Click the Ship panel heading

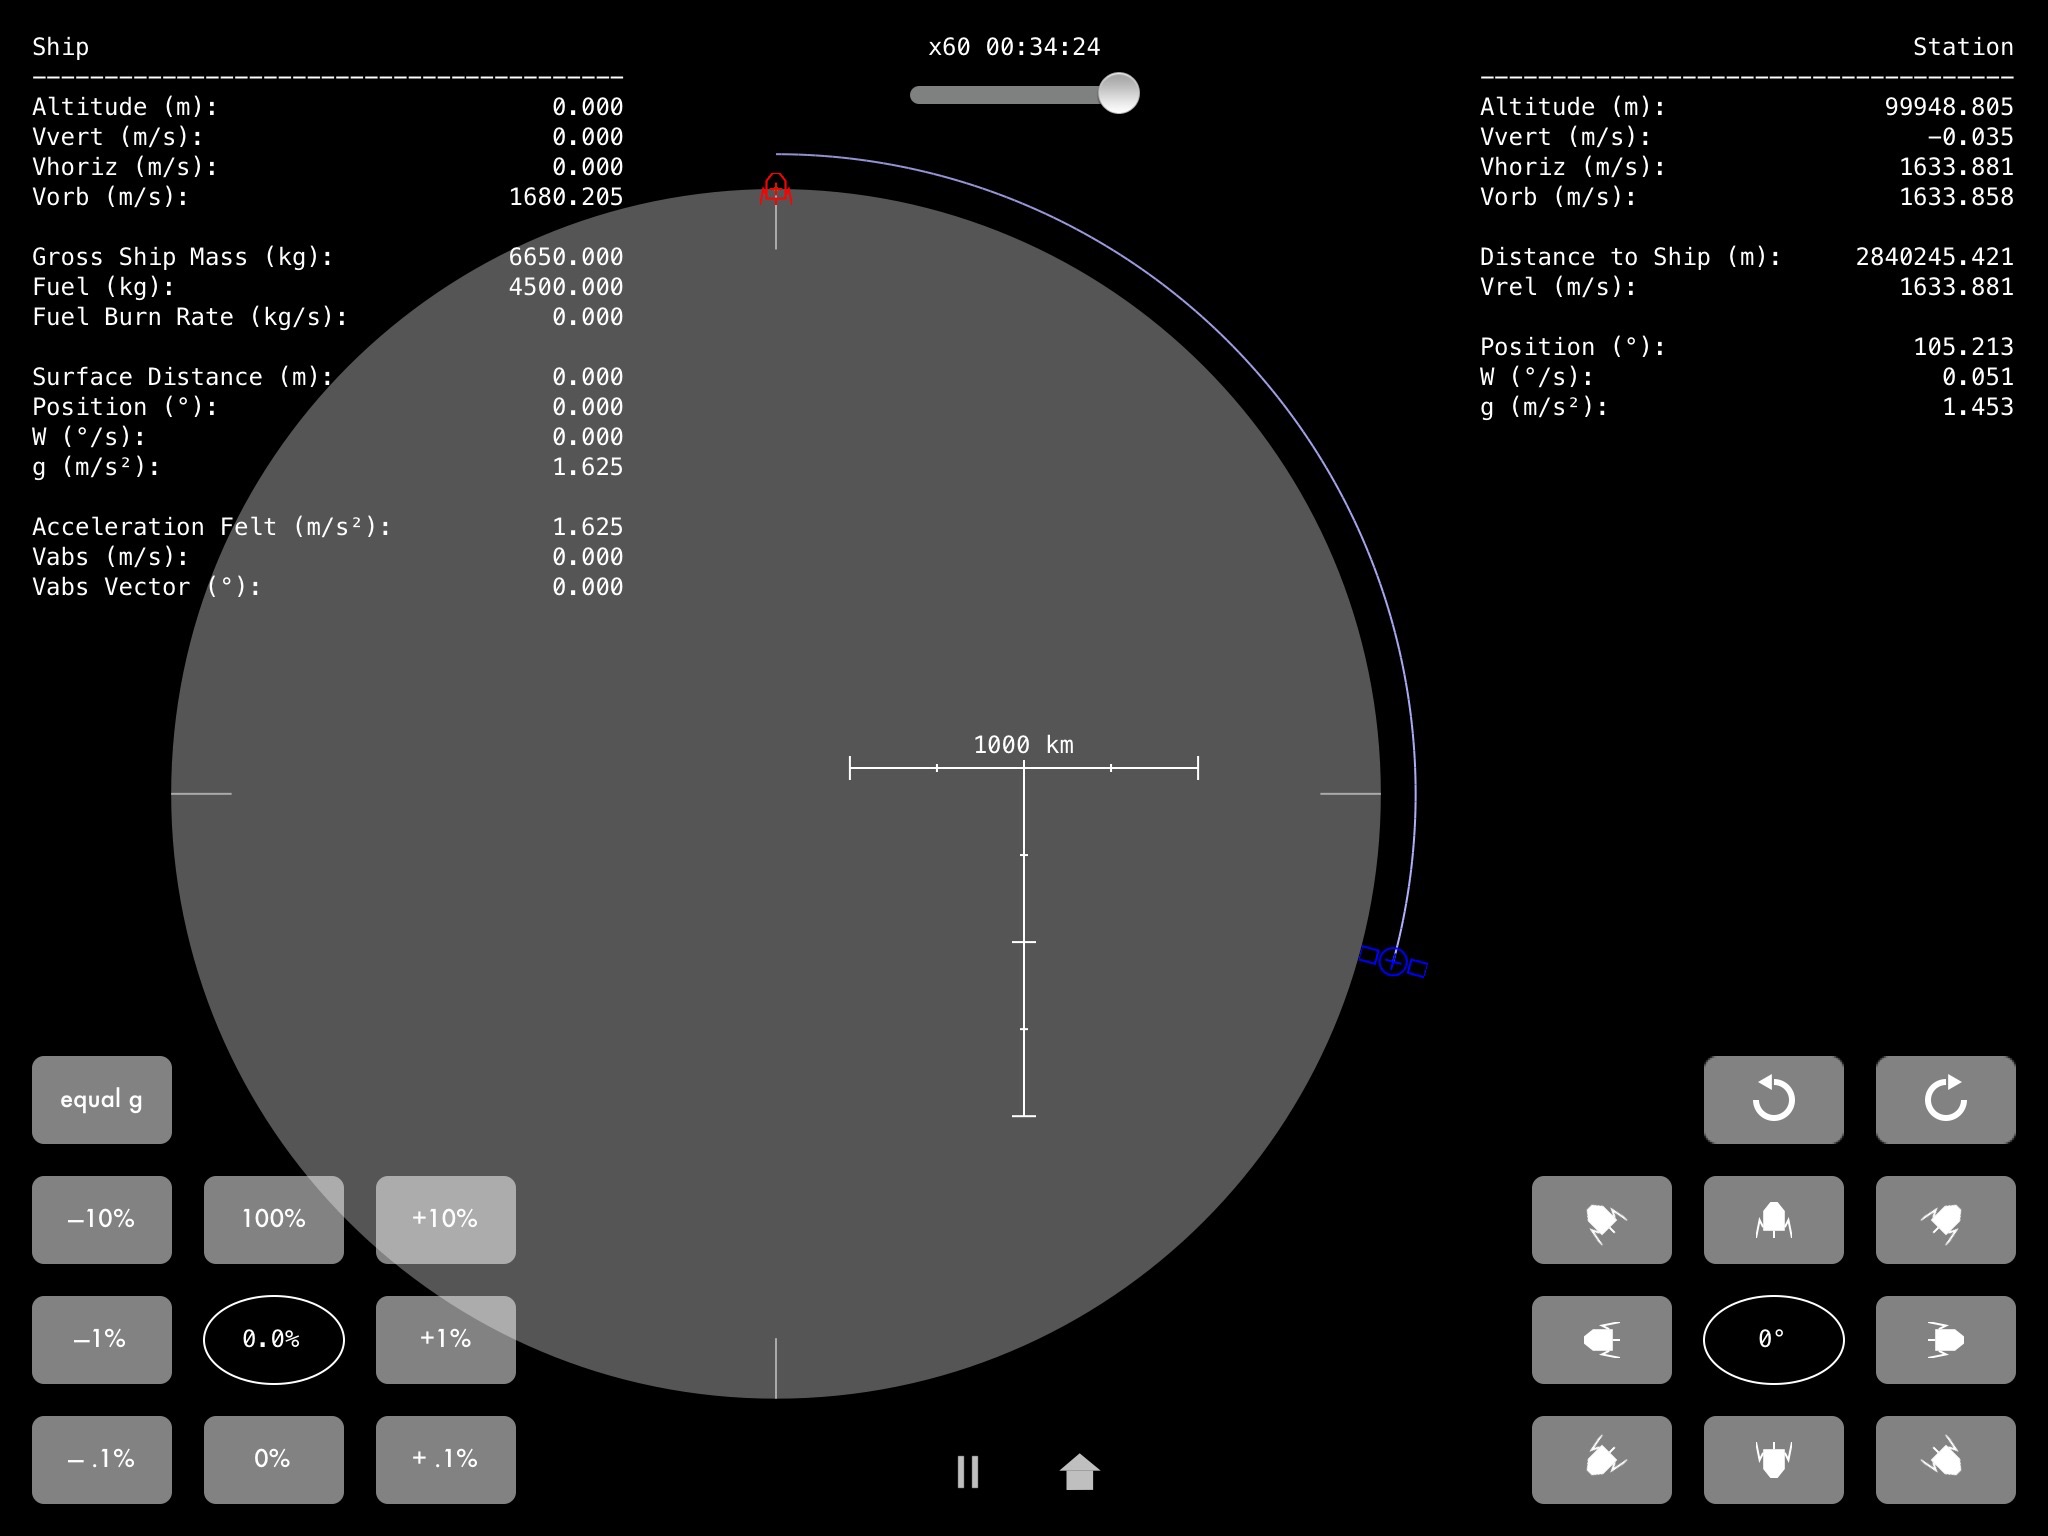[60, 47]
